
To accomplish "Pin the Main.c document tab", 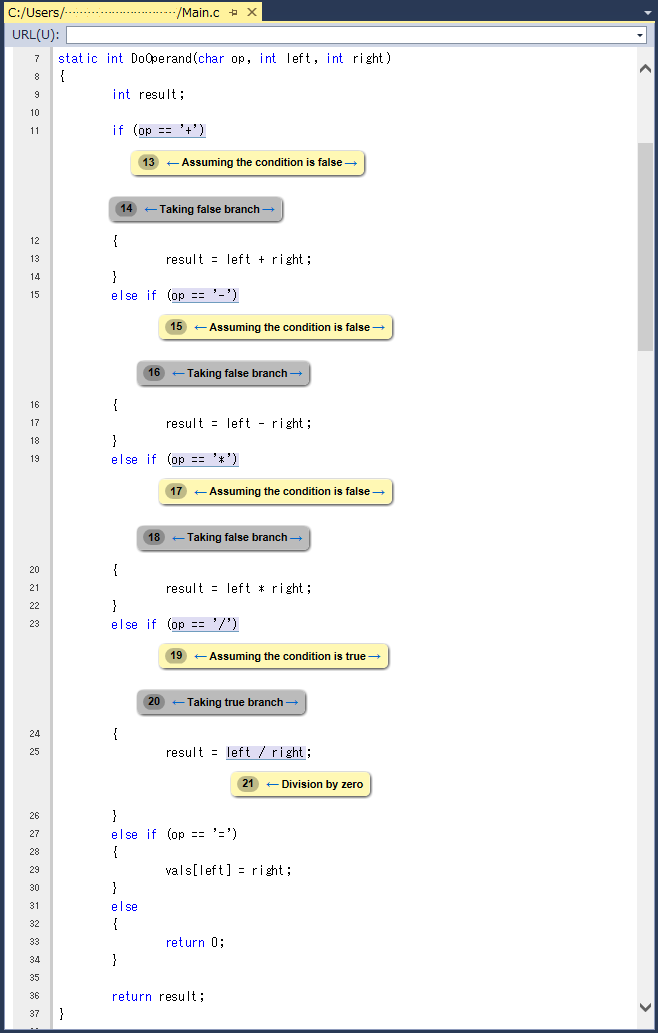I will (233, 13).
